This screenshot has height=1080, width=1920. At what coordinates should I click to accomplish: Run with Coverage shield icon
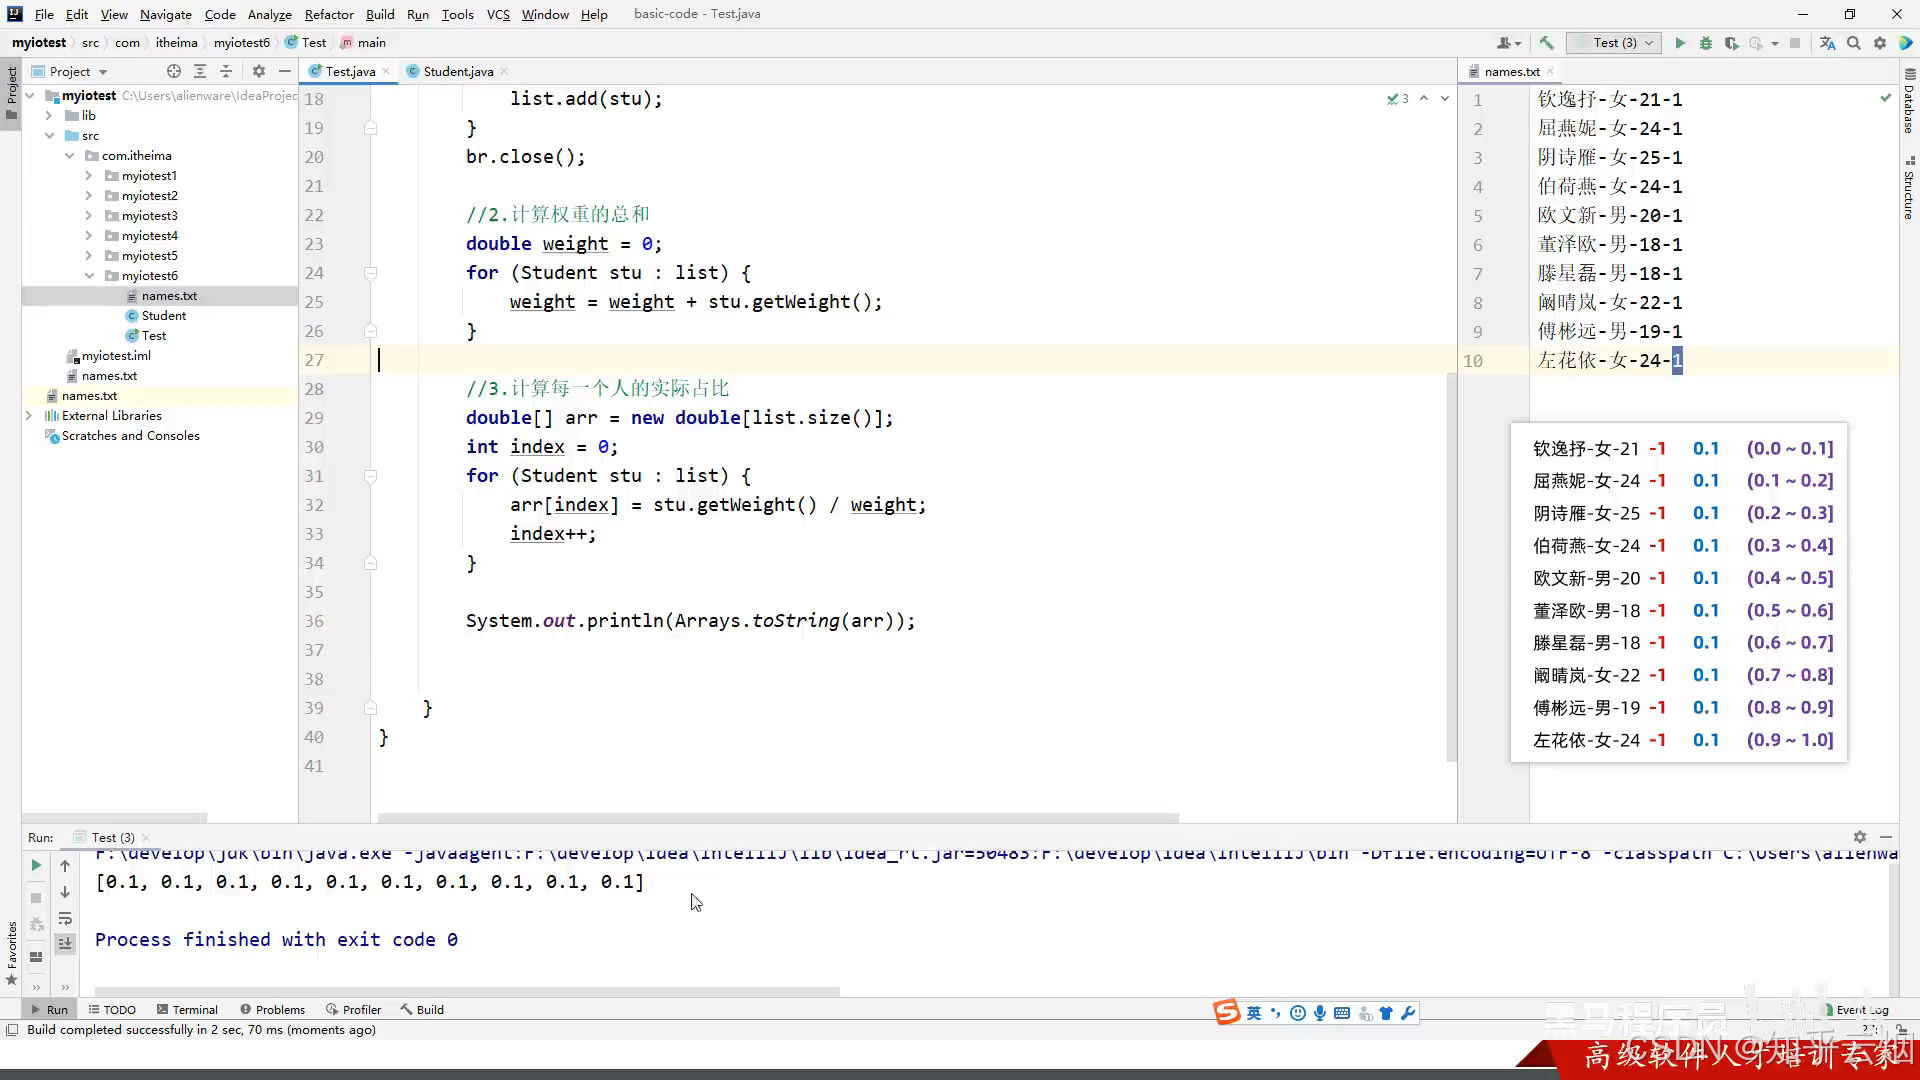1731,43
